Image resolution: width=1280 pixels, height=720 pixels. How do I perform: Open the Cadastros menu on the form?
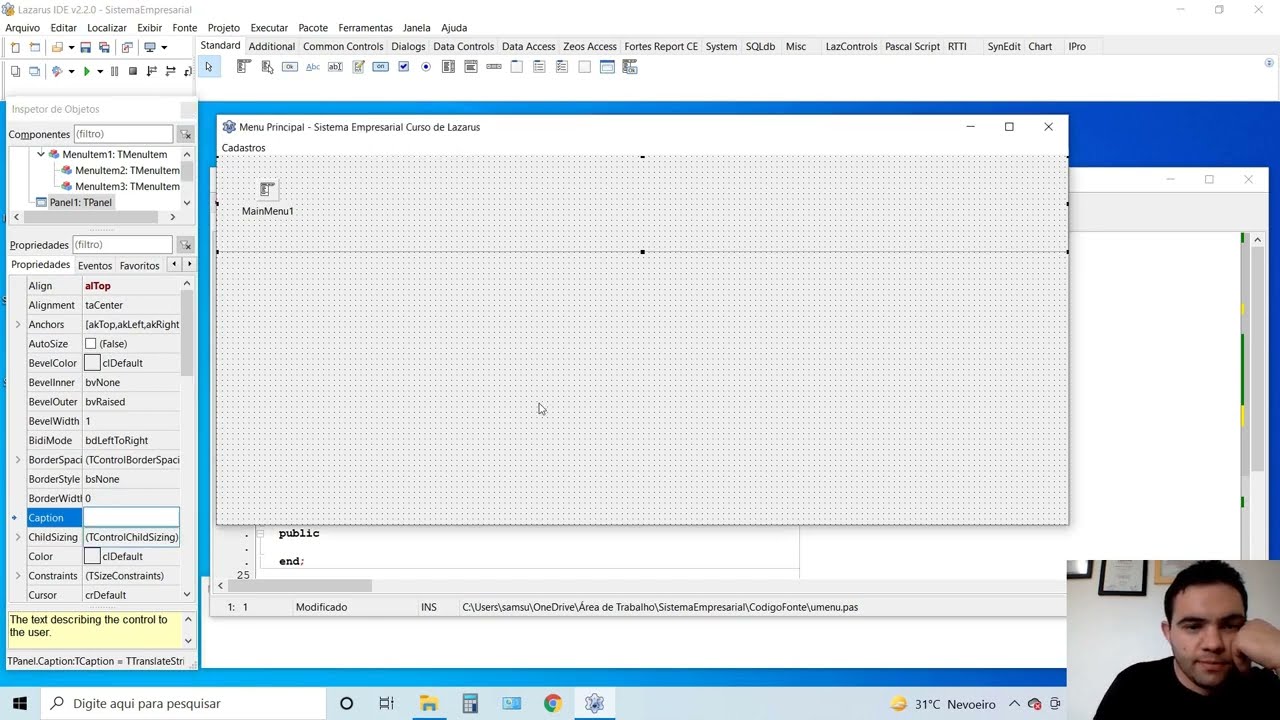244,148
